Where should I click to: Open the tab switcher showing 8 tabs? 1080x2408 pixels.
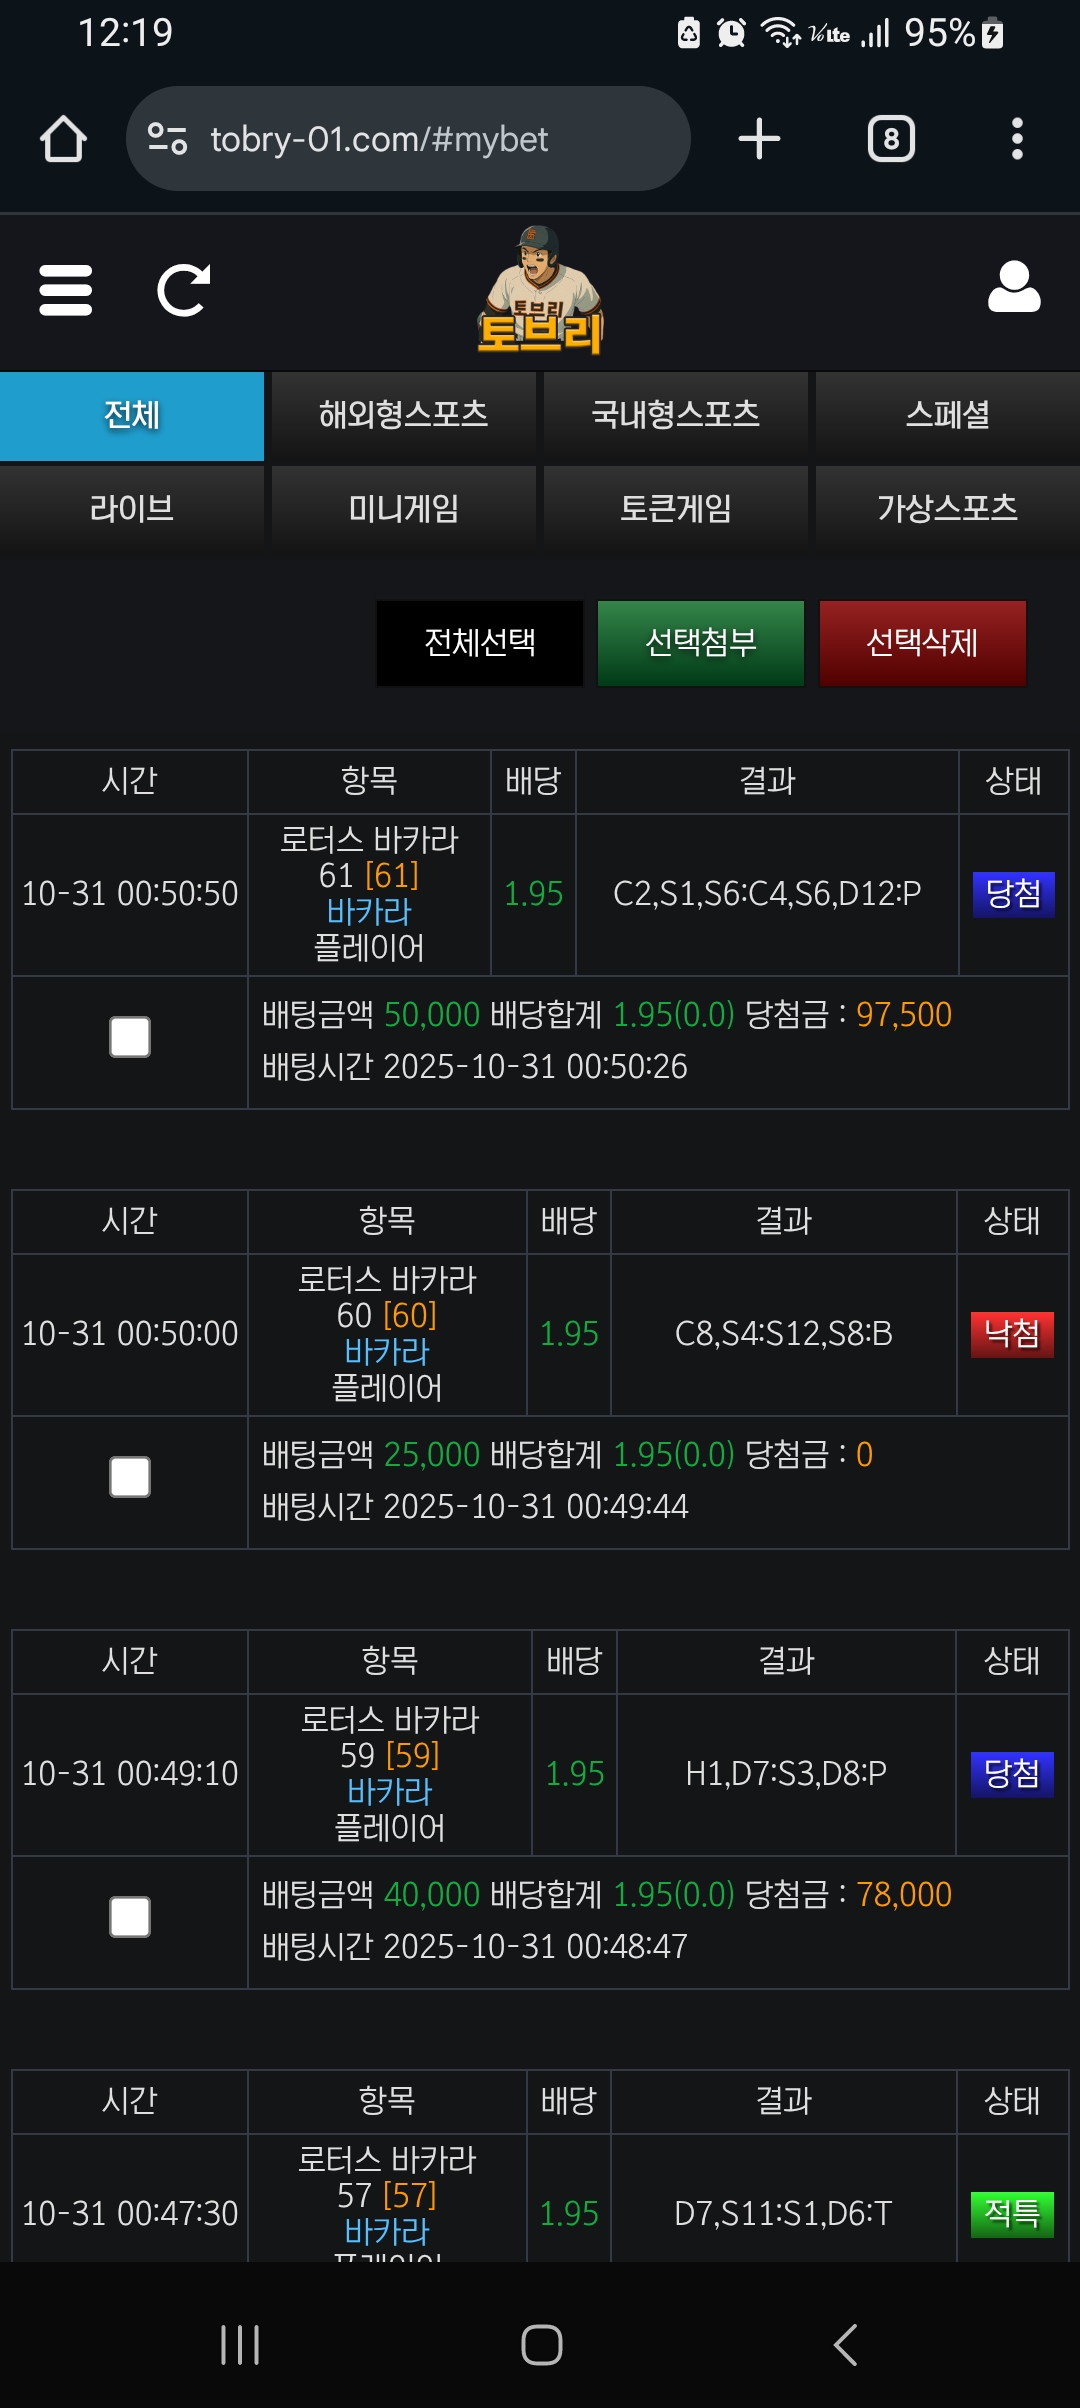[x=891, y=139]
